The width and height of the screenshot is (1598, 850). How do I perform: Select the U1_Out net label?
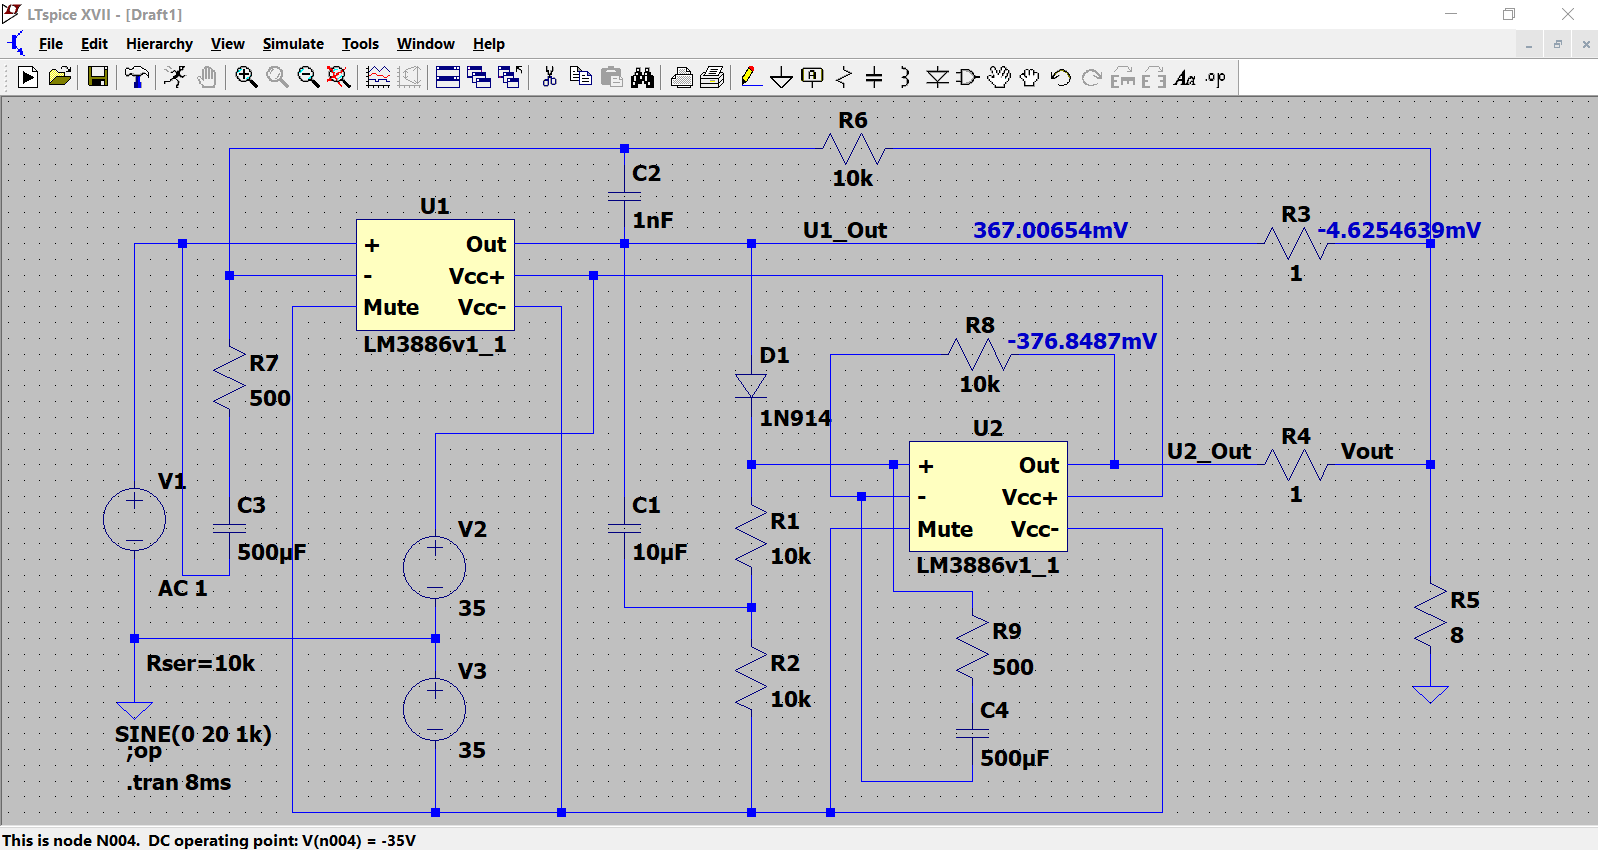click(845, 230)
